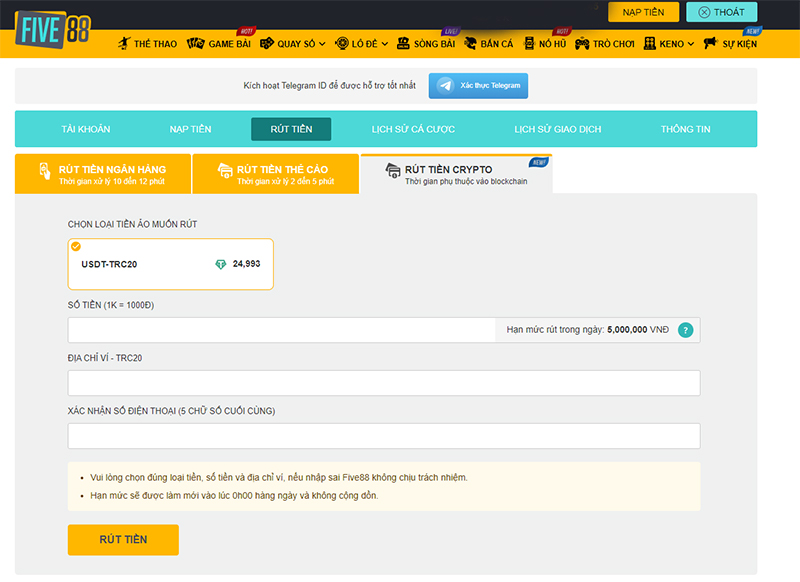
Task: Click the Bắn Cá fish icon
Action: tap(470, 43)
